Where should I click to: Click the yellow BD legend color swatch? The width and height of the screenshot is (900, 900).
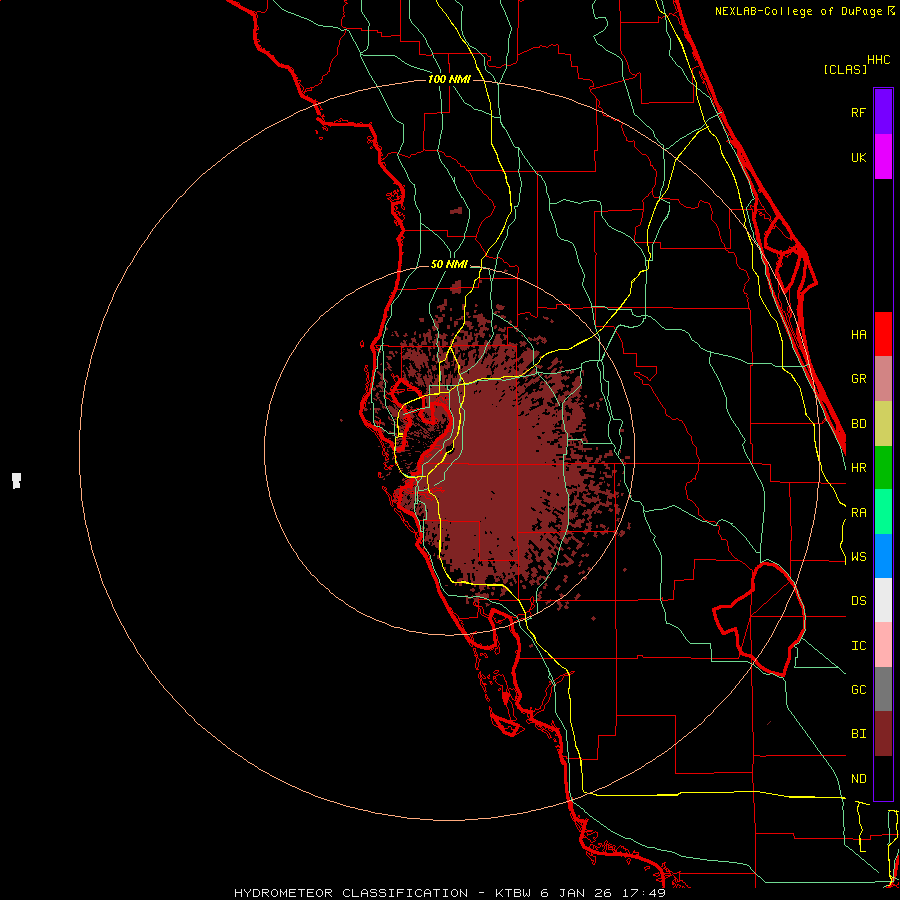click(x=883, y=424)
